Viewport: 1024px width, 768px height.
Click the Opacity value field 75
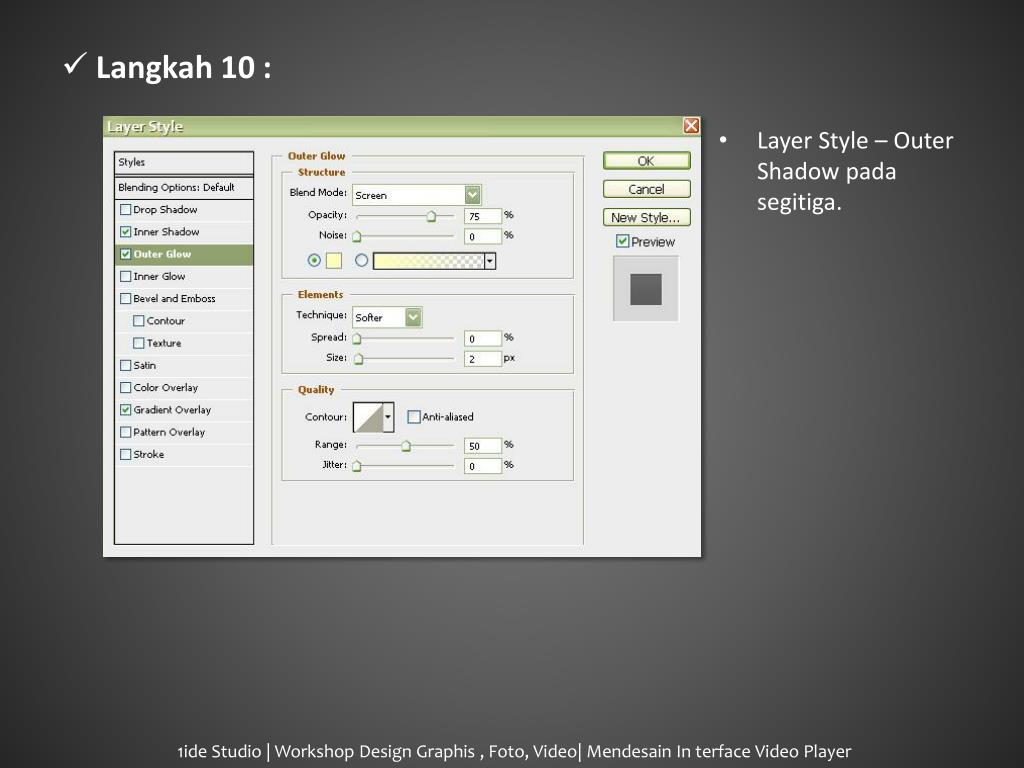pos(483,216)
